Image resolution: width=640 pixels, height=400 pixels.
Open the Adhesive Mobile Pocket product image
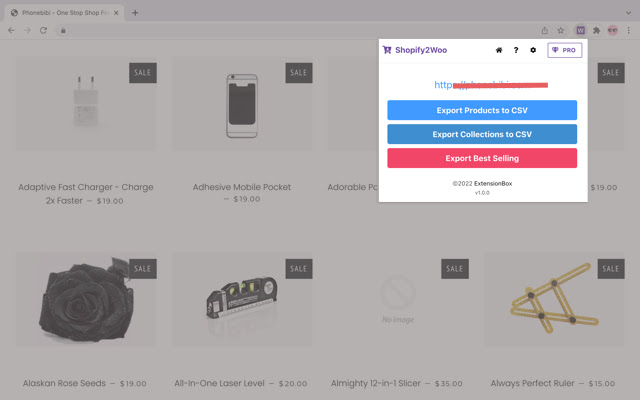coord(242,104)
